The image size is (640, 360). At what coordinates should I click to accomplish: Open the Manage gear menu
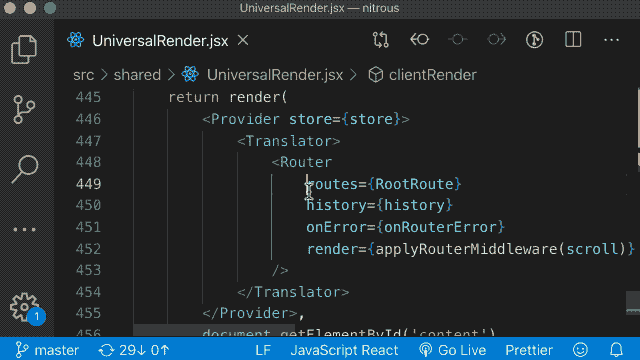click(x=24, y=307)
